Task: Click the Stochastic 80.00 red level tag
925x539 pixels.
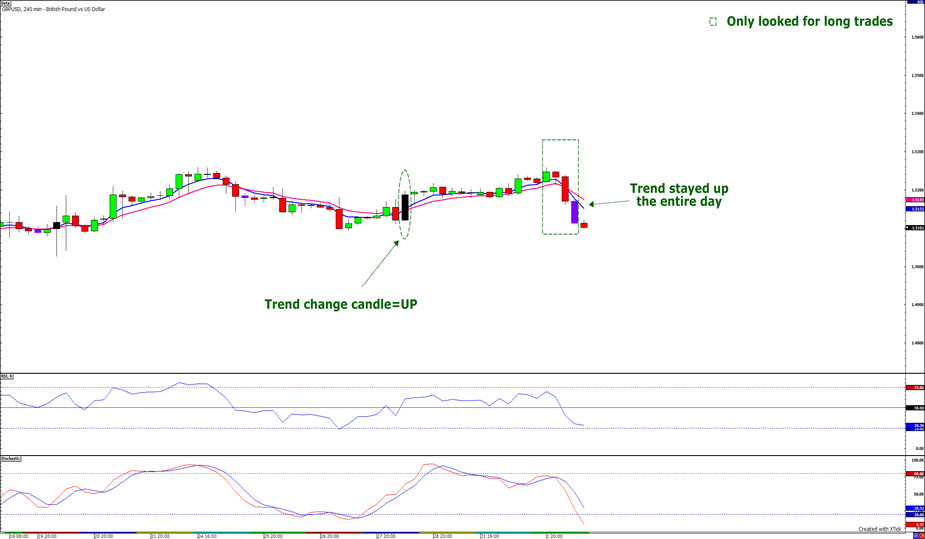Action: coord(915,474)
